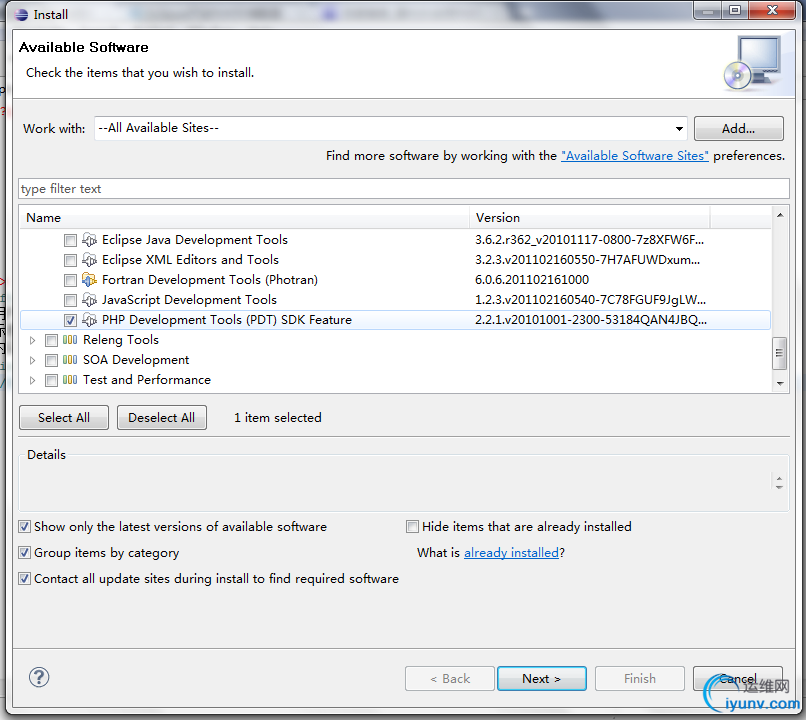Viewport: 806px width, 720px height.
Task: Focus the type filter text field
Action: pyautogui.click(x=404, y=189)
